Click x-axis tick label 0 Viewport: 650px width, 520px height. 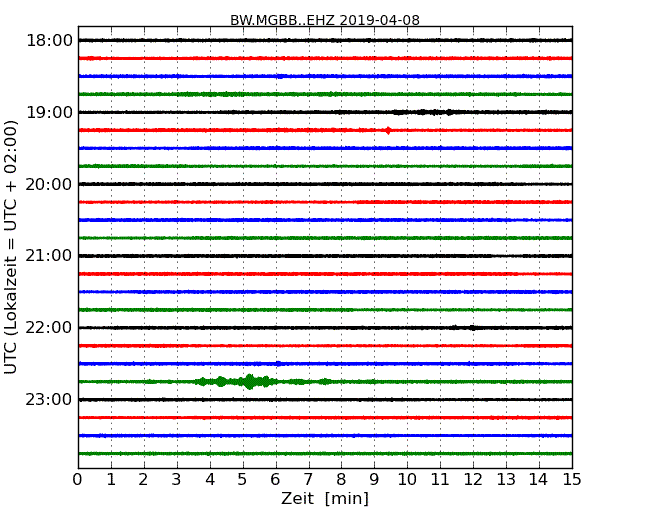pyautogui.click(x=78, y=479)
